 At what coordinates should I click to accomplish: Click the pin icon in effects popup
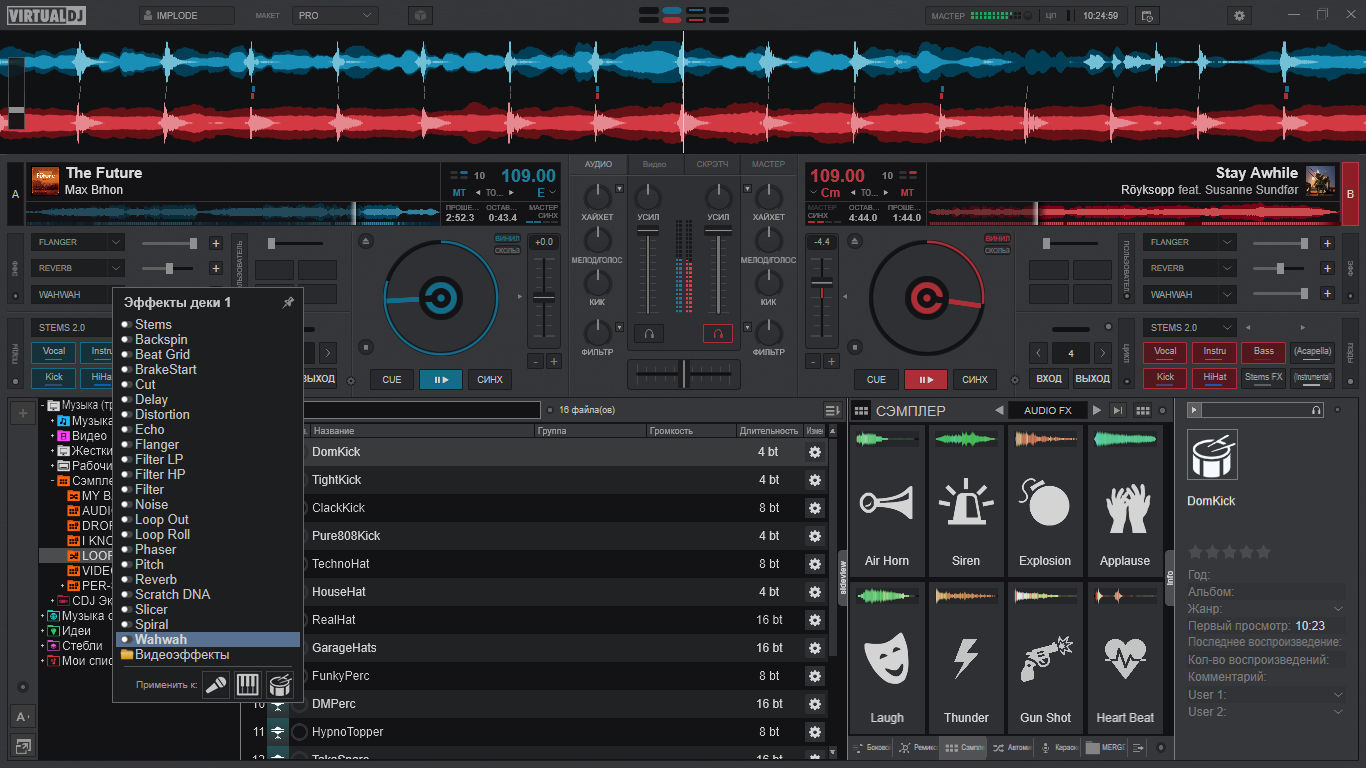click(x=288, y=303)
